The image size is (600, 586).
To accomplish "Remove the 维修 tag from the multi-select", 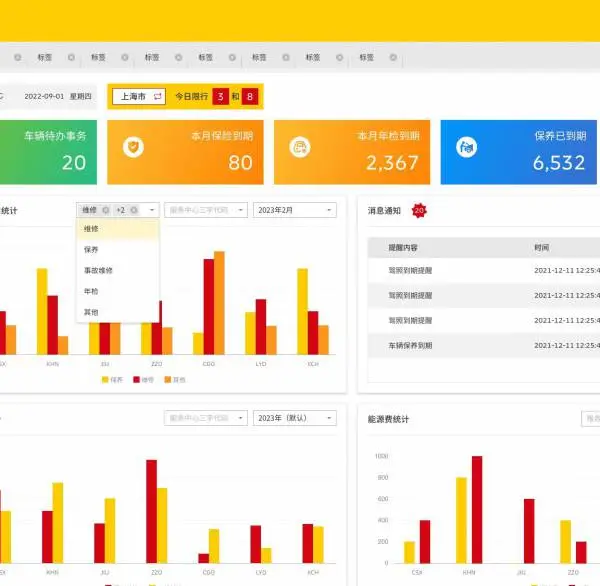I will click(106, 210).
